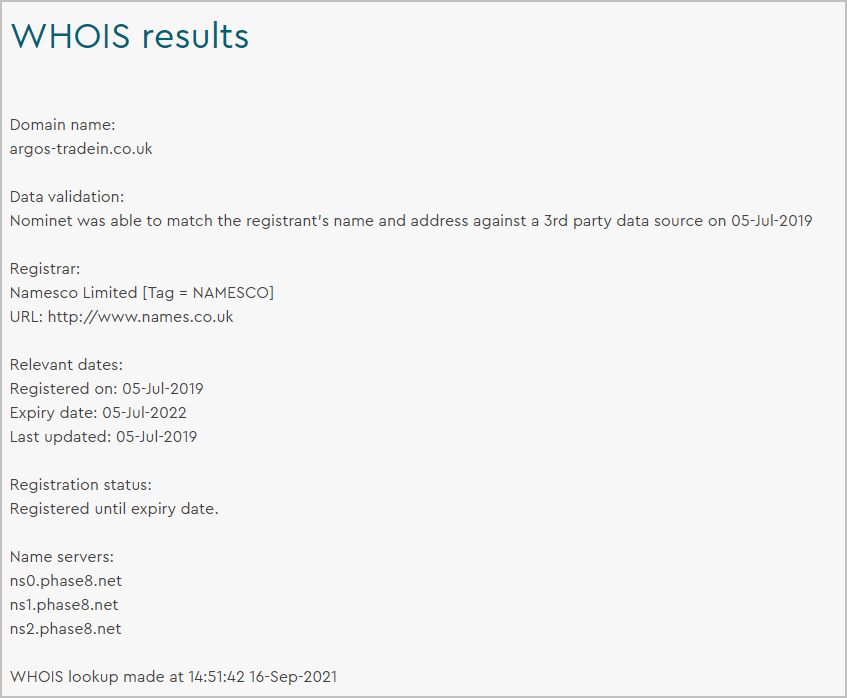The height and width of the screenshot is (698, 847).
Task: Click the ns0.phase8.net name server
Action: click(x=66, y=581)
